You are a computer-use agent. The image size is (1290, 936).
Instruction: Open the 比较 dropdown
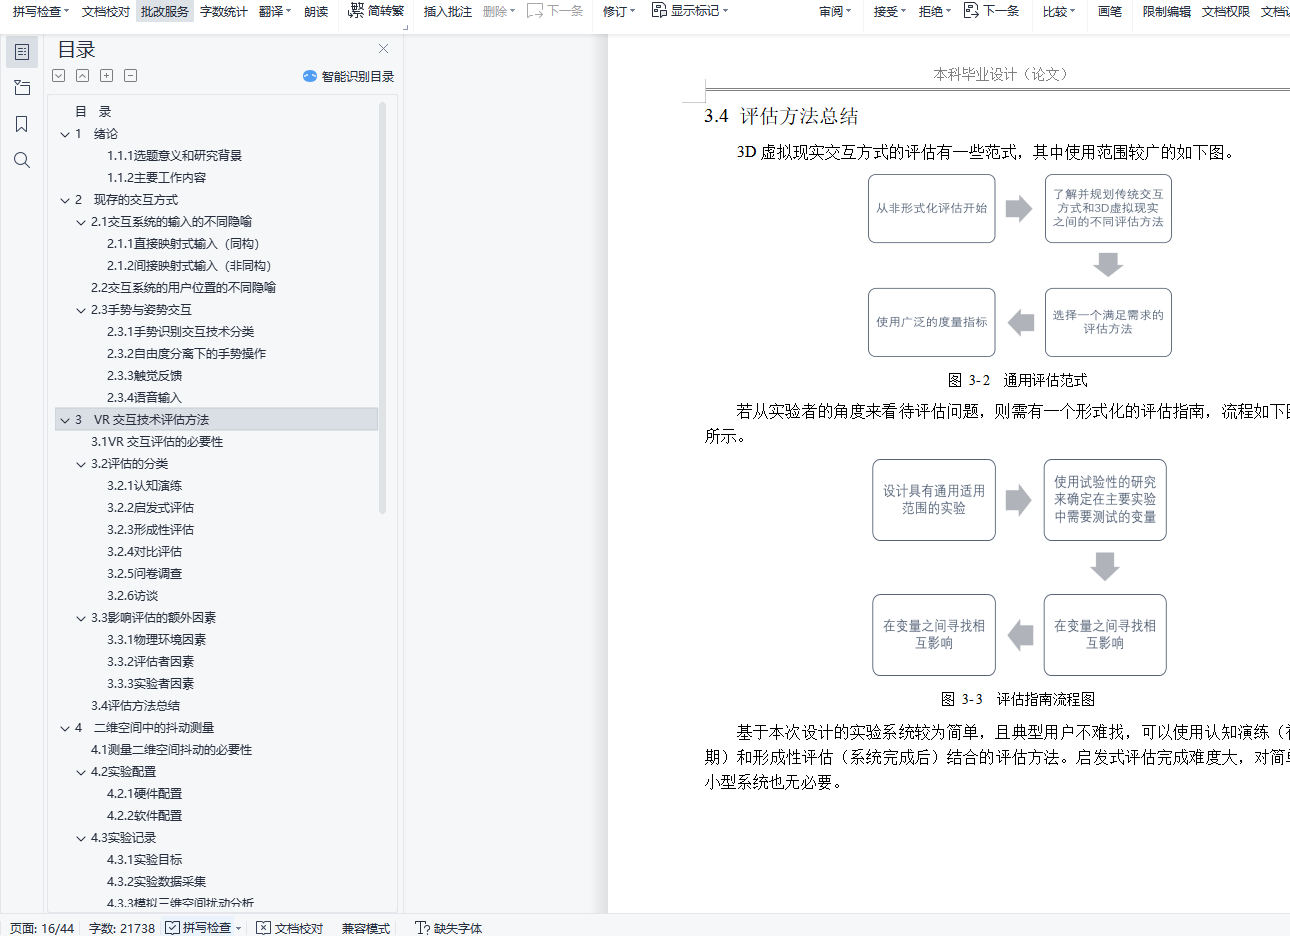(1059, 11)
